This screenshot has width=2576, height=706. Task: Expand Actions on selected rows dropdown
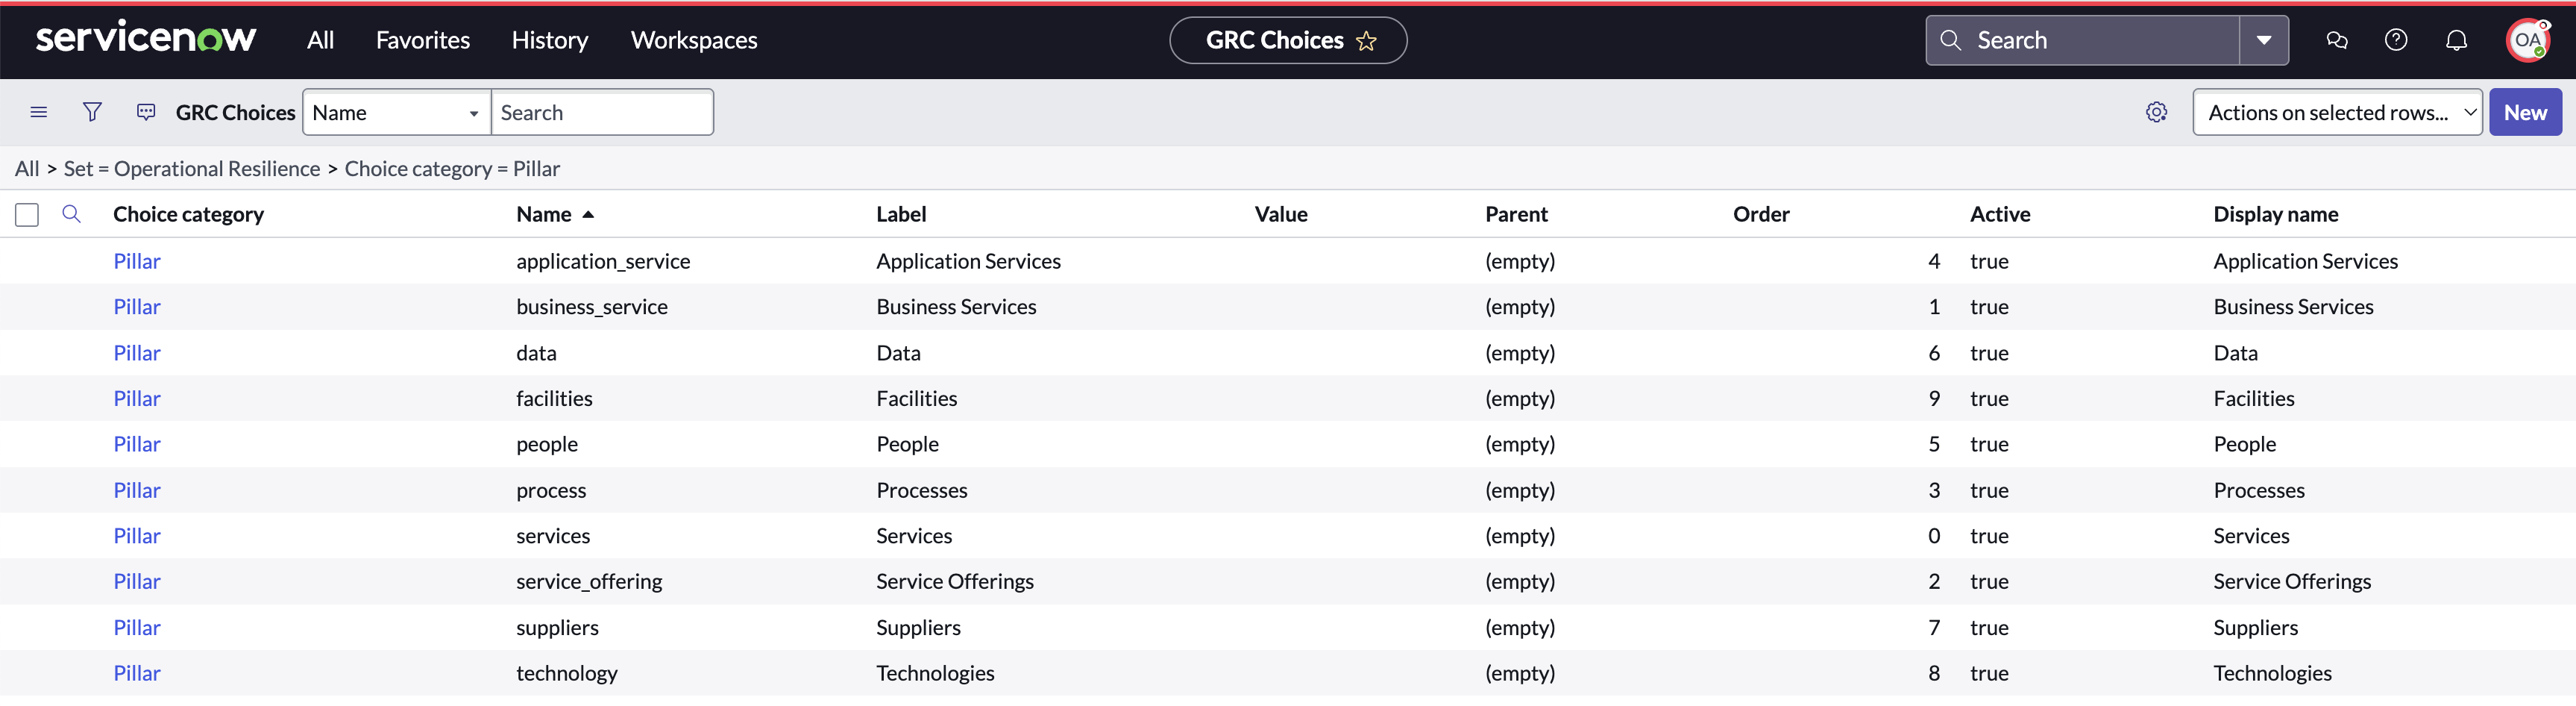pyautogui.click(x=2337, y=112)
